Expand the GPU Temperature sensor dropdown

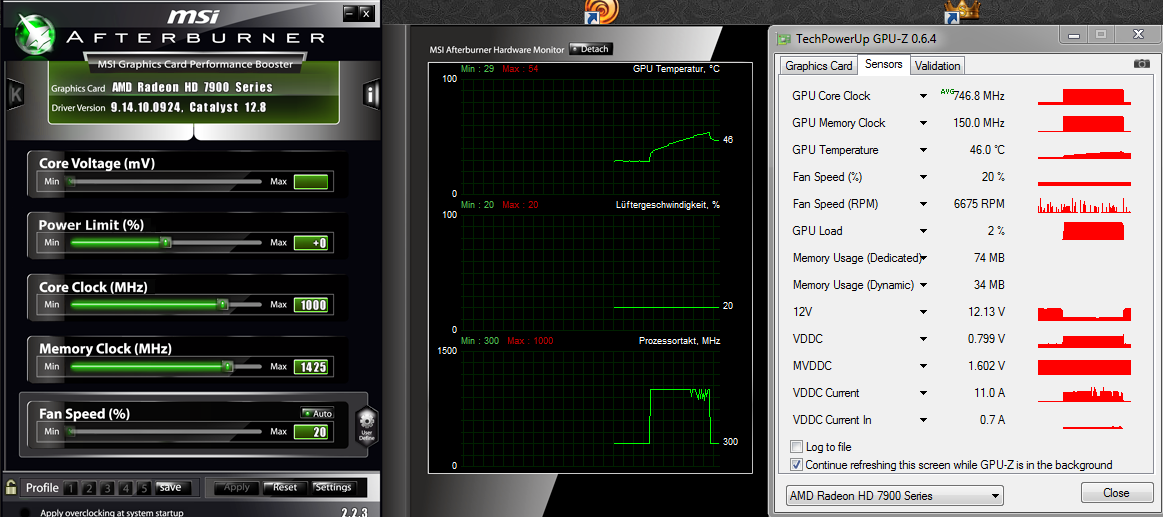tap(923, 150)
